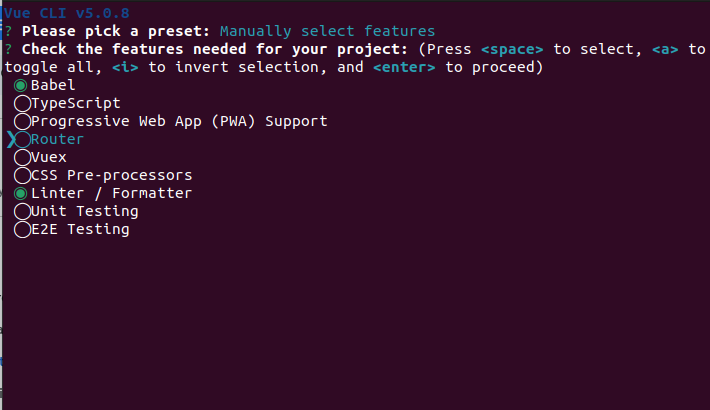The image size is (710, 410).
Task: Check the Unit Testing circle
Action: [22, 211]
